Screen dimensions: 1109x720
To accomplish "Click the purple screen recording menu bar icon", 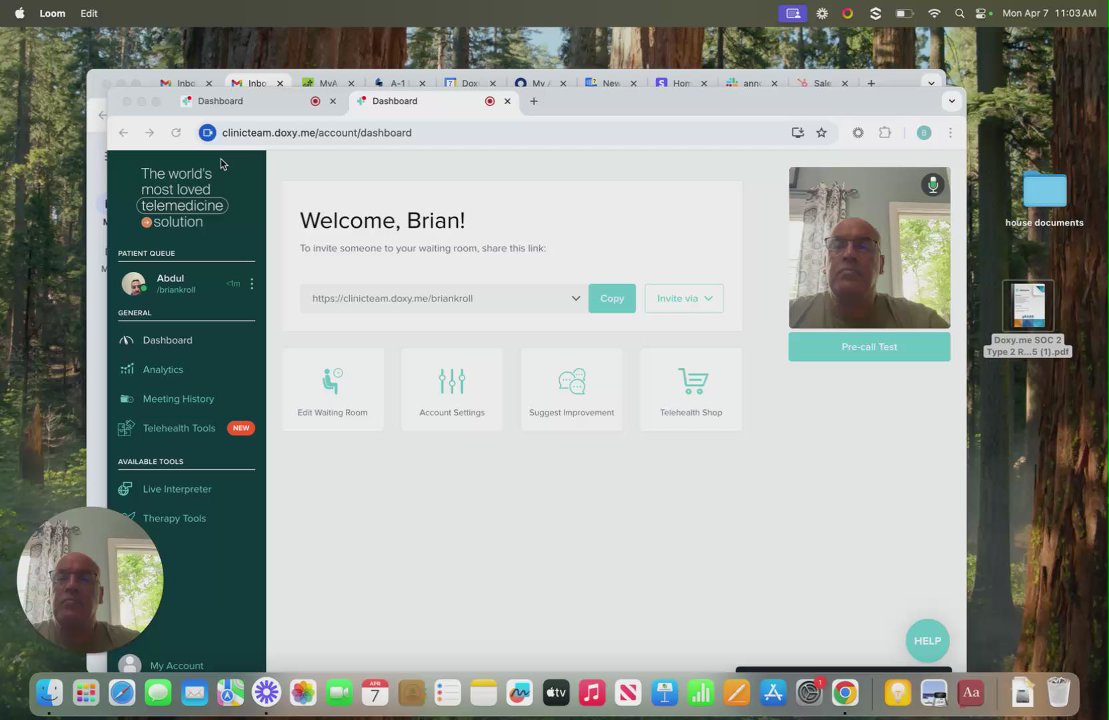I will click(792, 13).
